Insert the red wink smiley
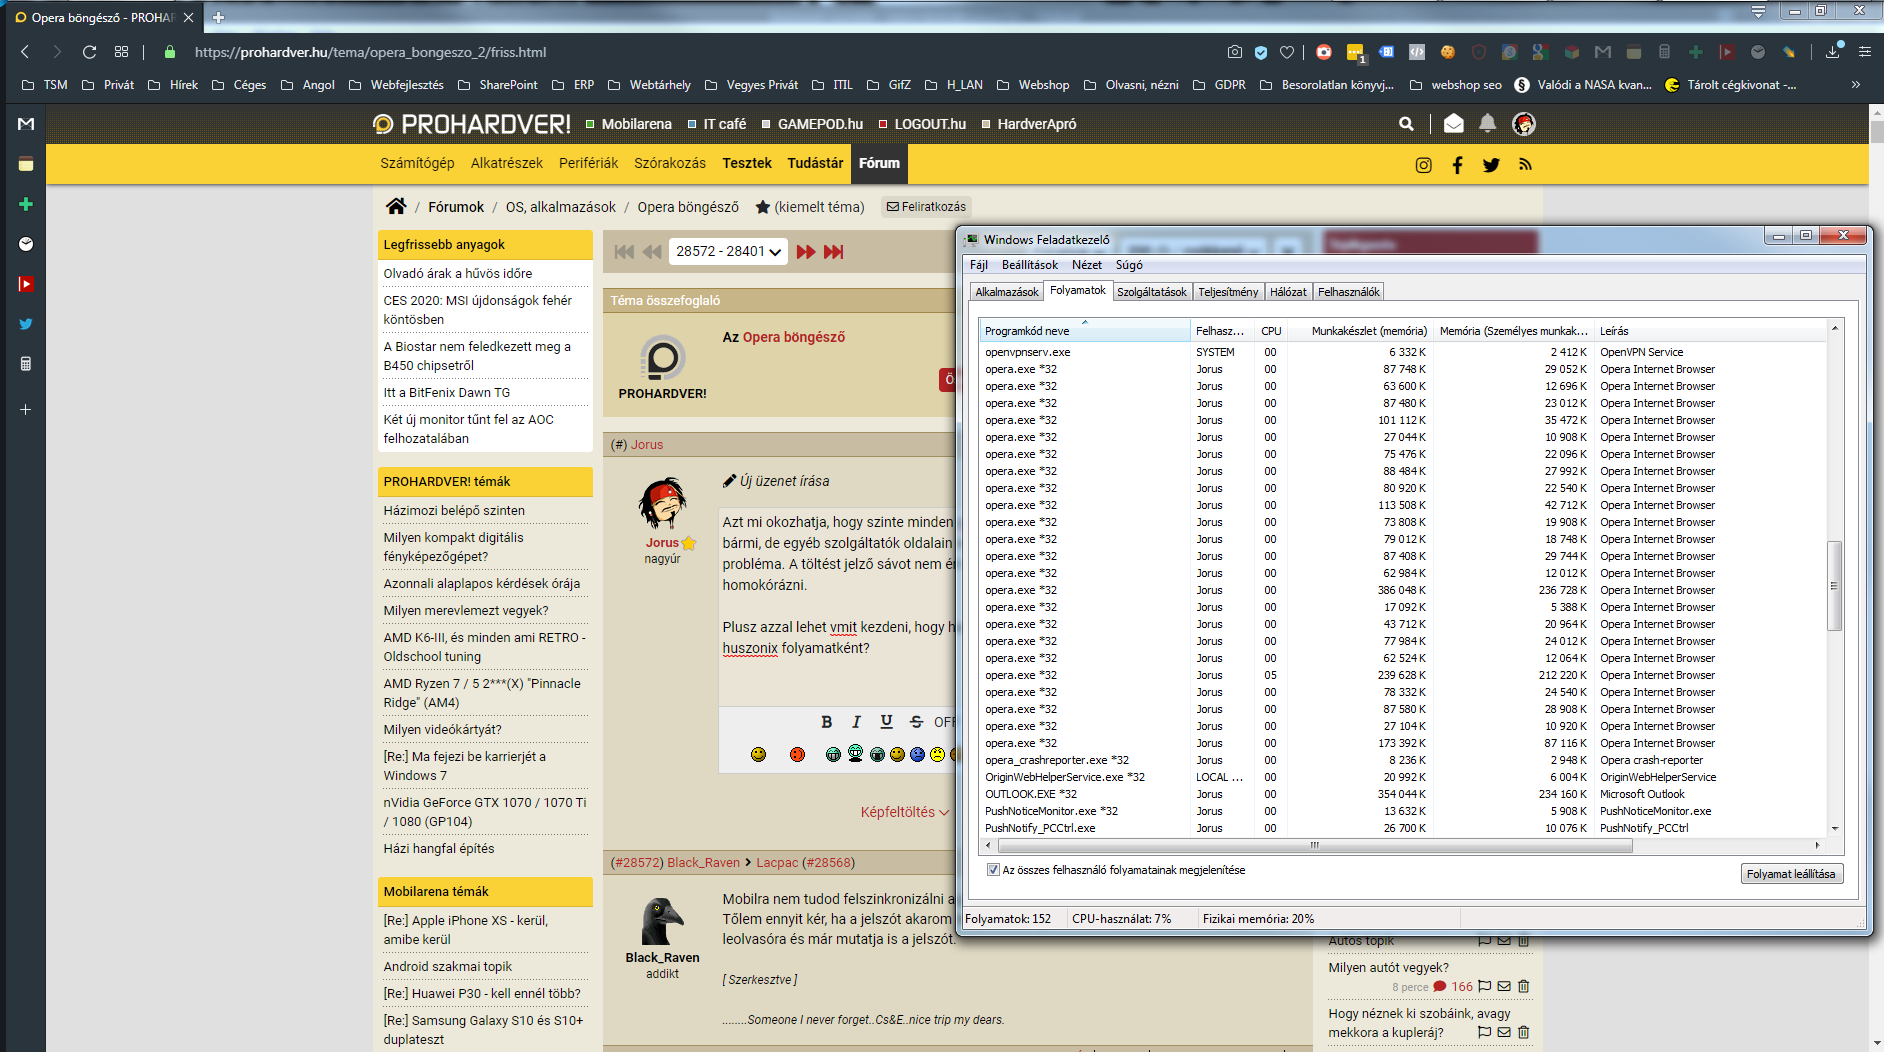The width and height of the screenshot is (1884, 1052). tap(797, 754)
